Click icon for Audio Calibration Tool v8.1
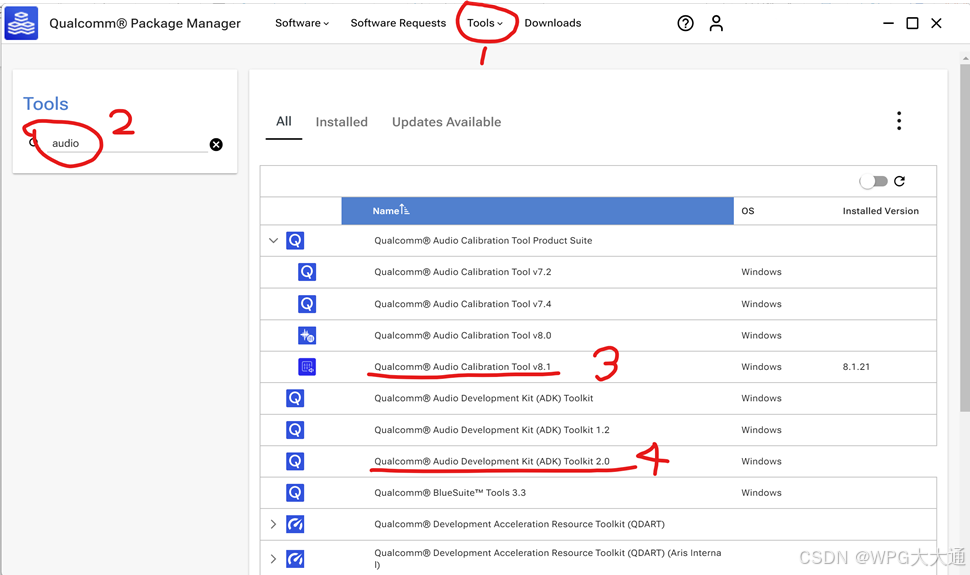The height and width of the screenshot is (575, 970). 307,367
